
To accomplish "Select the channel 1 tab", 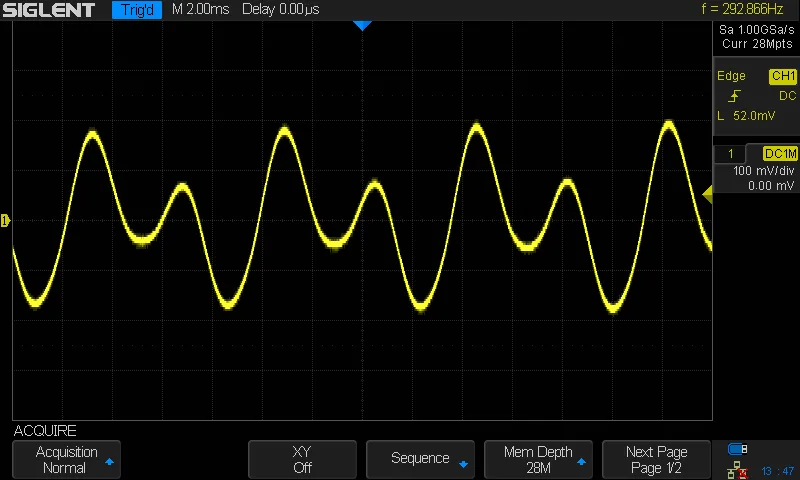I will coord(730,154).
